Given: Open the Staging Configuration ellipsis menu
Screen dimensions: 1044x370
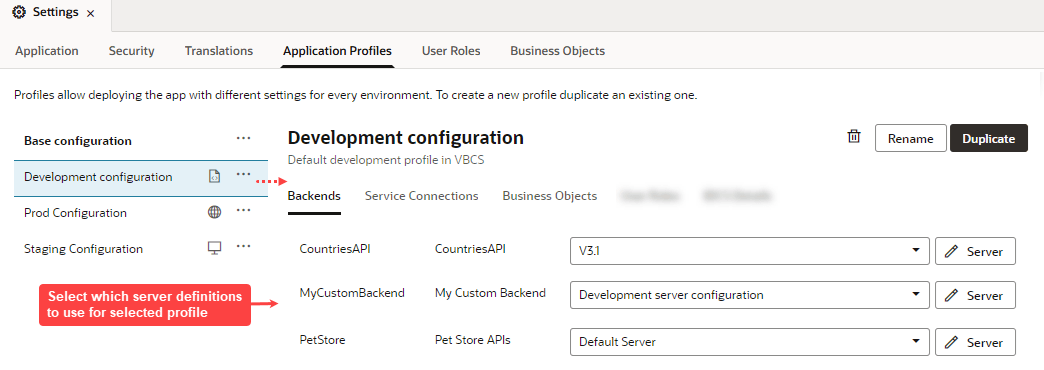Looking at the screenshot, I should click(244, 246).
